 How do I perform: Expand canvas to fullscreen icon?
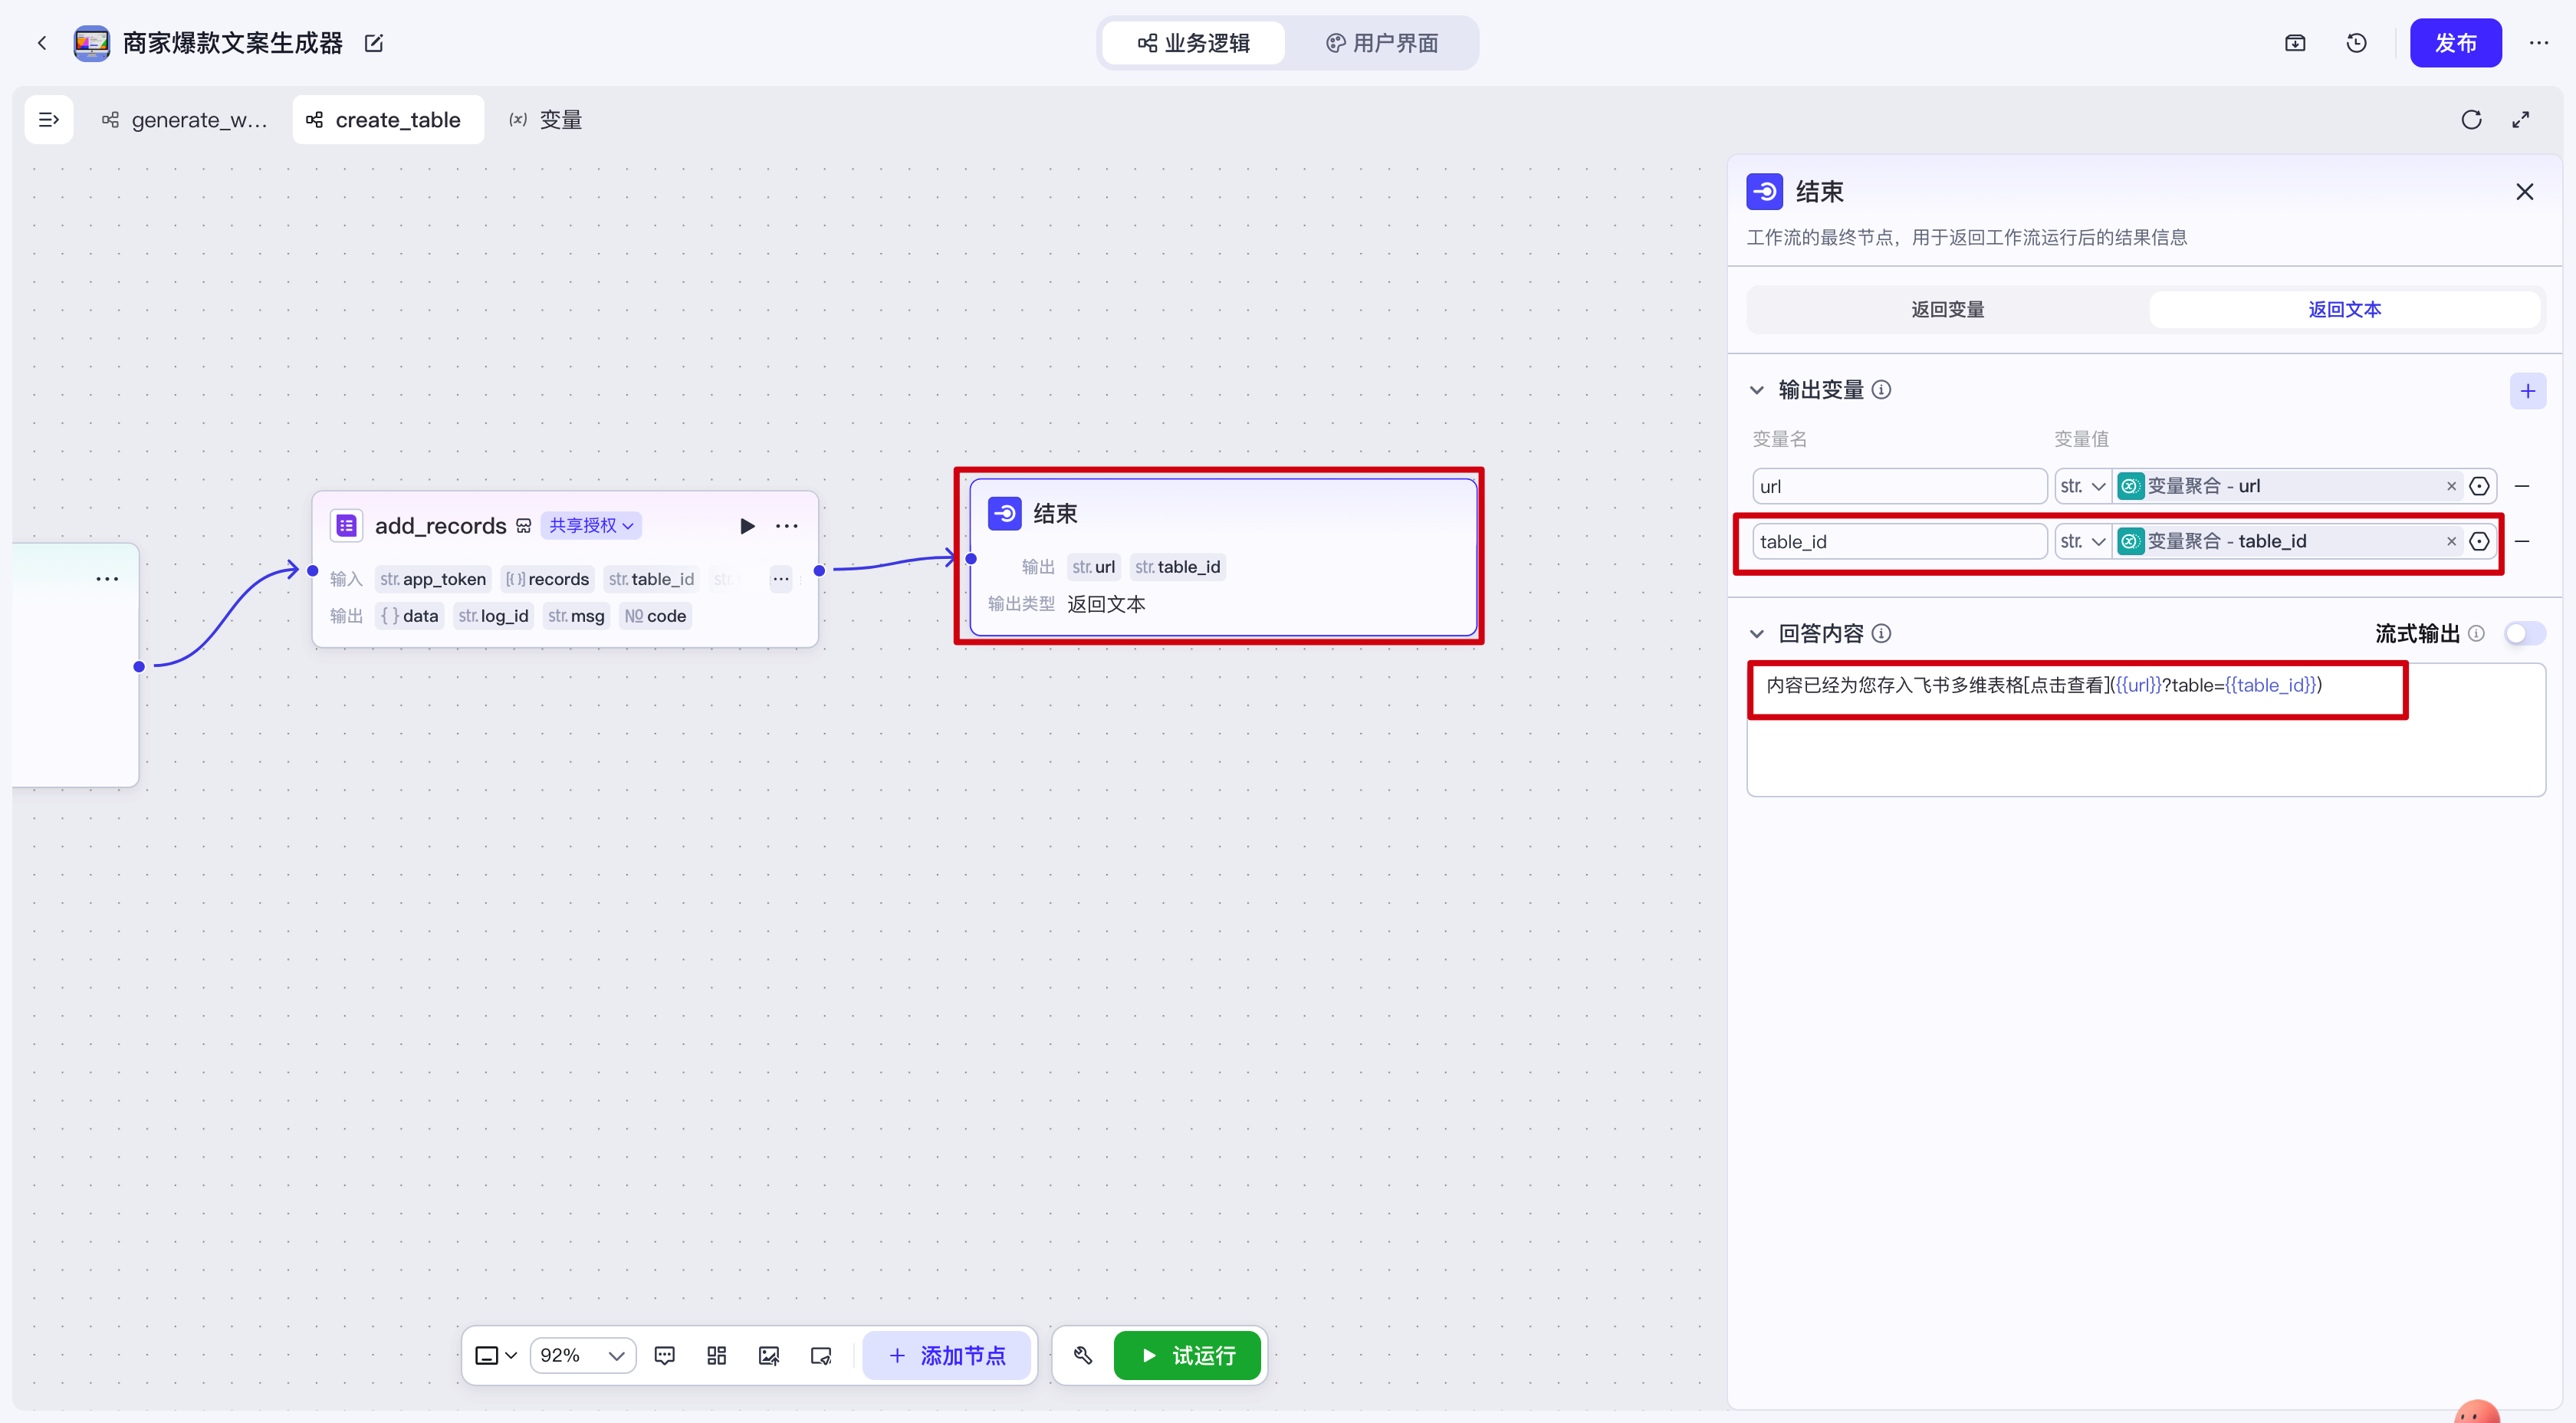(x=2521, y=120)
